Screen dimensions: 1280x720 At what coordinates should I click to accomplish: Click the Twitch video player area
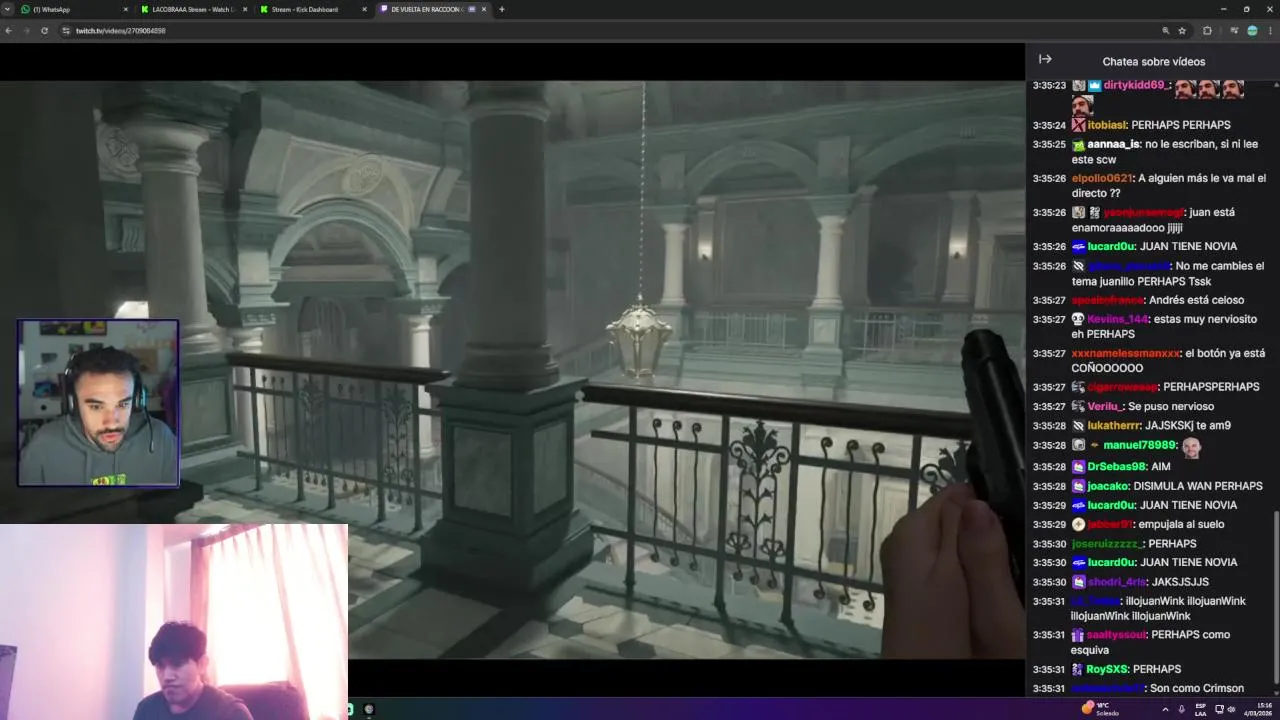(x=512, y=370)
